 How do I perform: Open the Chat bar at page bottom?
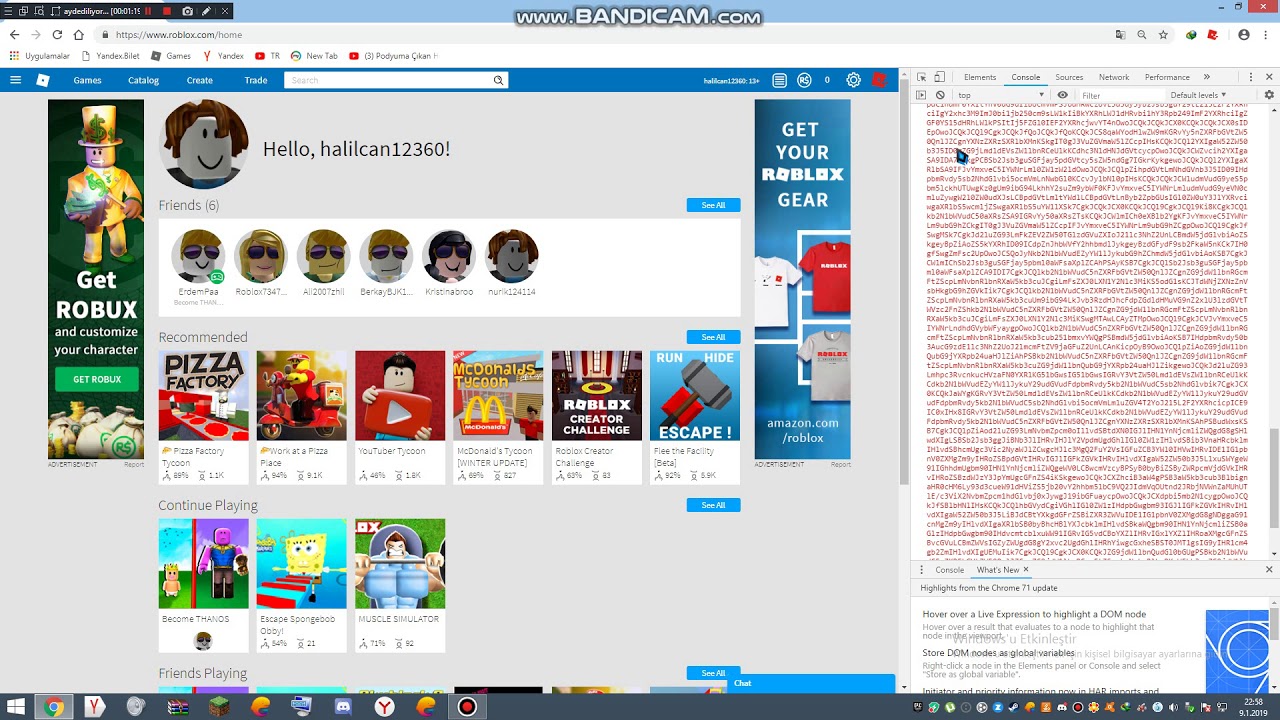(812, 684)
